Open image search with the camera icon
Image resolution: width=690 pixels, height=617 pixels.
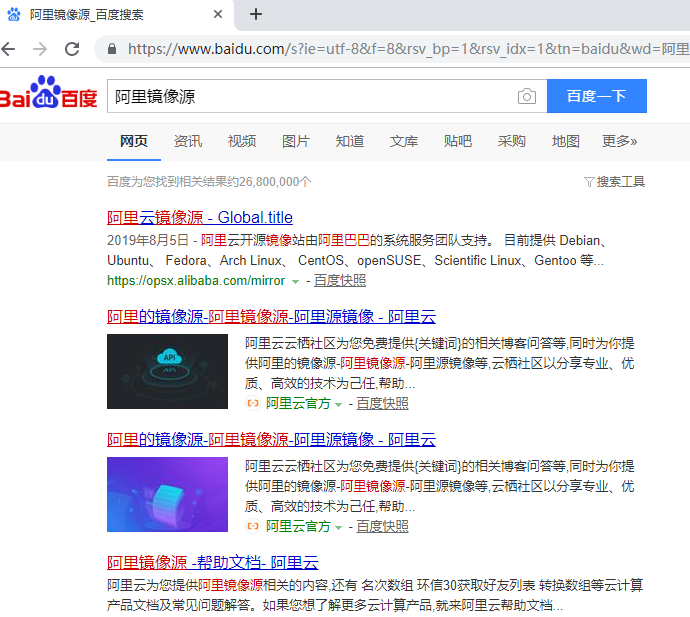527,96
